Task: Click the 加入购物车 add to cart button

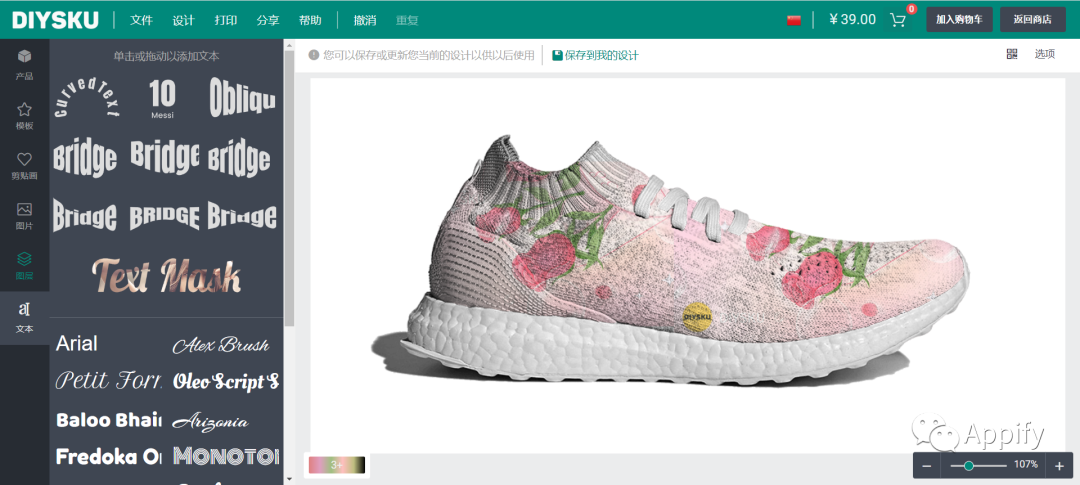Action: pos(959,19)
